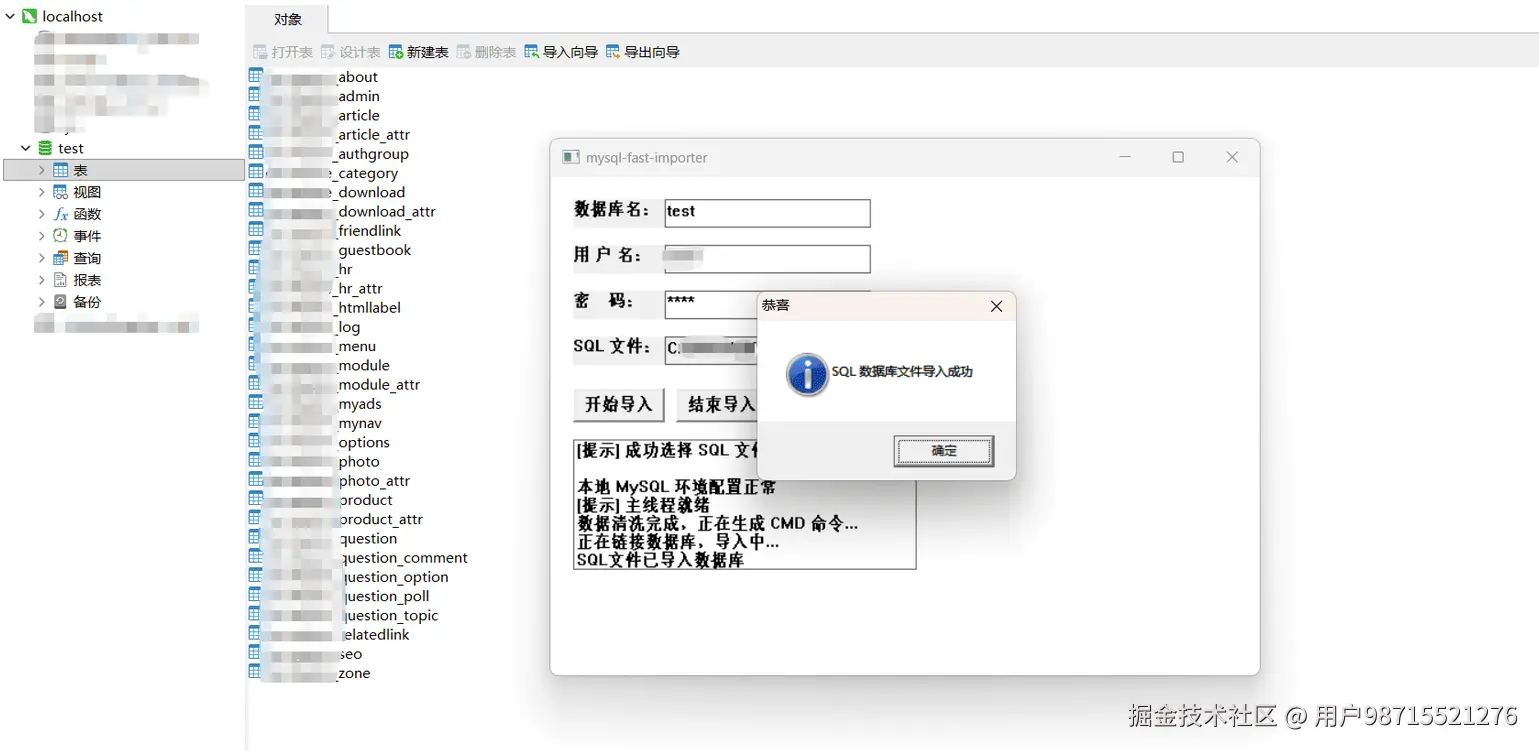Expand the 函数 tree node

[41, 214]
